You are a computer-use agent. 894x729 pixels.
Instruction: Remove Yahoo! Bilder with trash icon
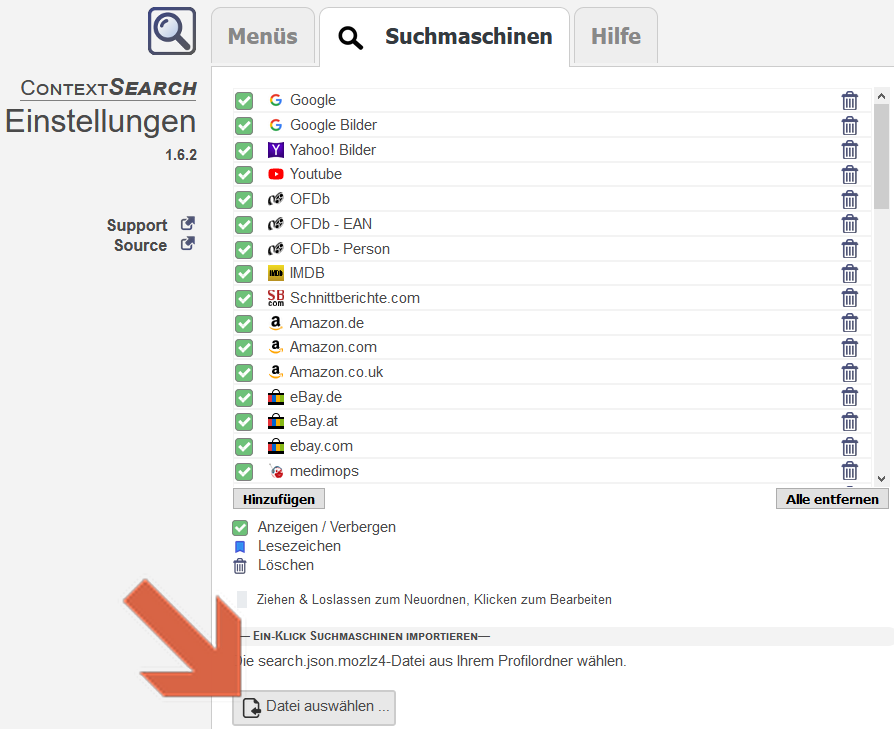click(x=850, y=150)
